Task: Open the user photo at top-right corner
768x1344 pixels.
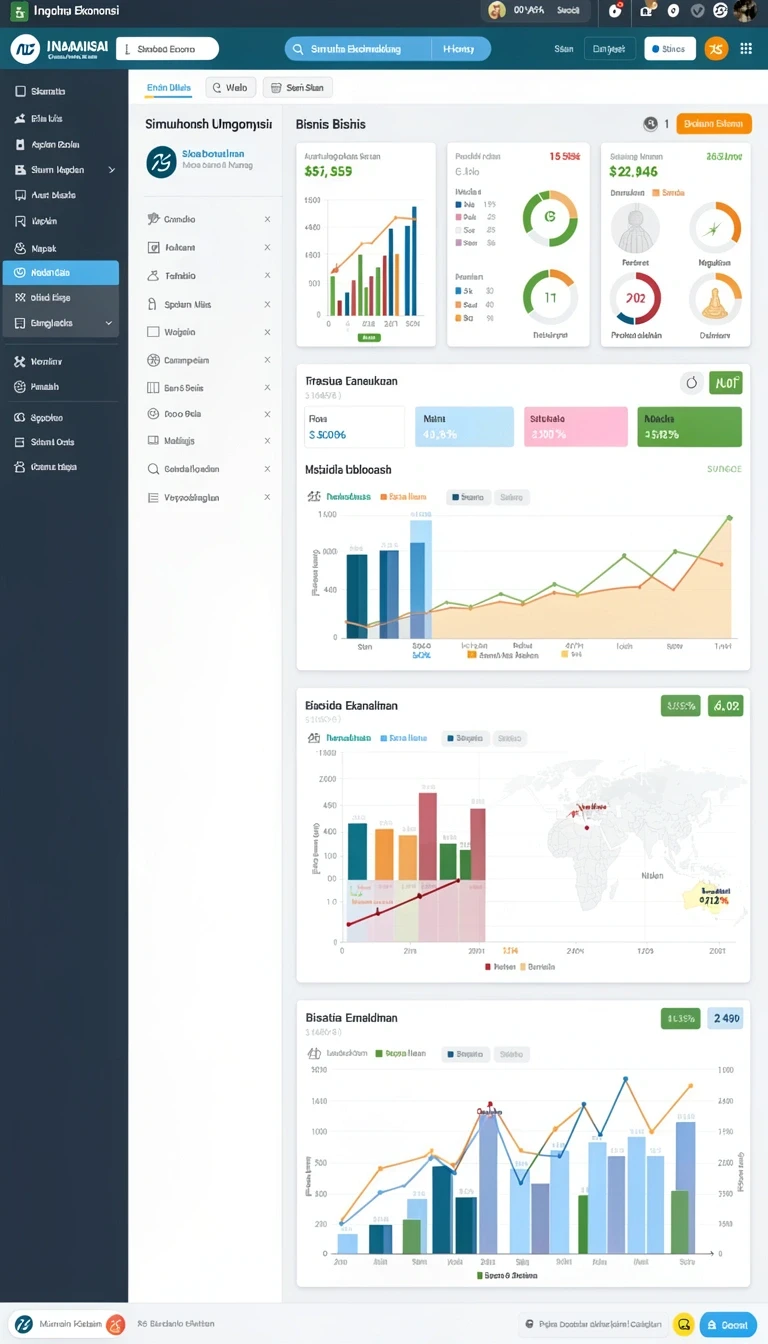Action: point(744,10)
